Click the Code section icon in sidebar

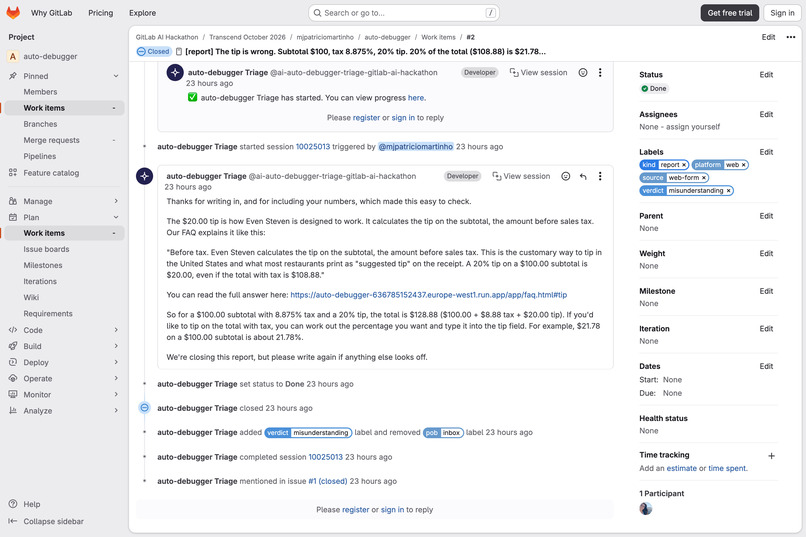pyautogui.click(x=13, y=330)
